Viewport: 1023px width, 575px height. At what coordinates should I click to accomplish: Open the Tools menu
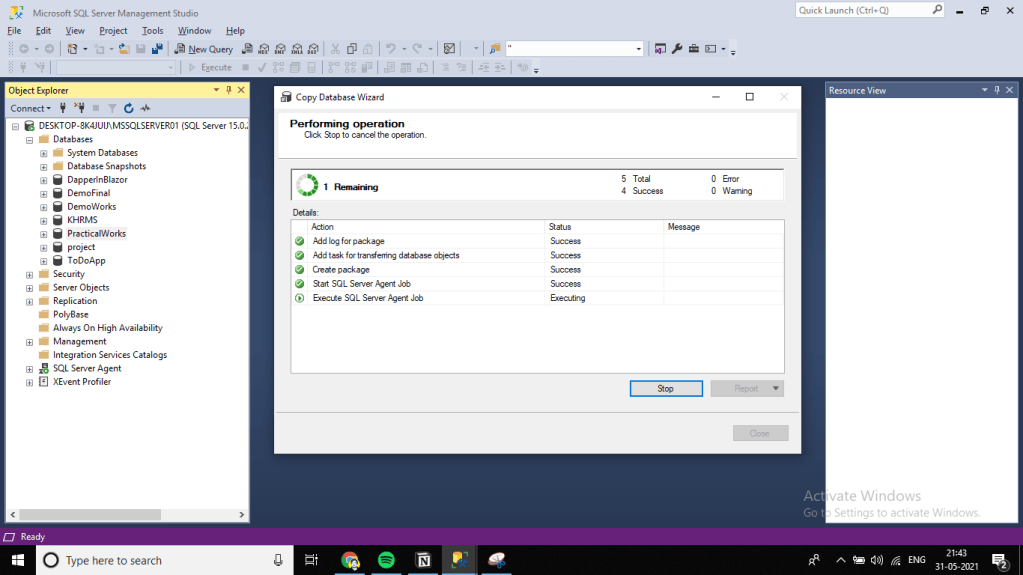(x=152, y=31)
